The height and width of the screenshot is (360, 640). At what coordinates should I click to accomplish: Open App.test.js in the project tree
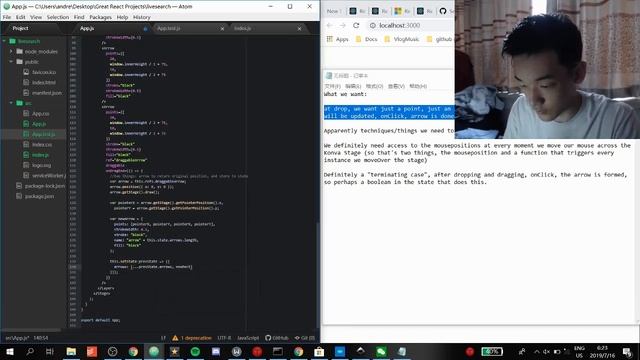pyautogui.click(x=43, y=134)
